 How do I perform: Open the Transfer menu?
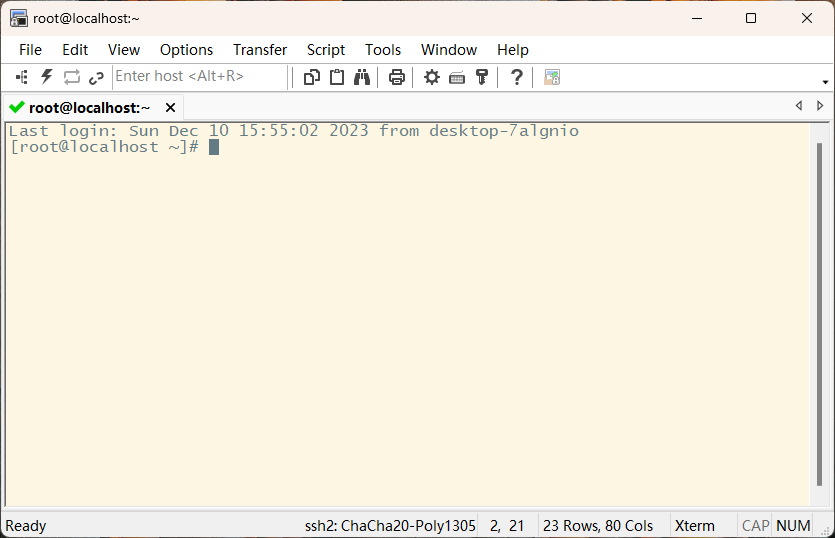click(260, 50)
